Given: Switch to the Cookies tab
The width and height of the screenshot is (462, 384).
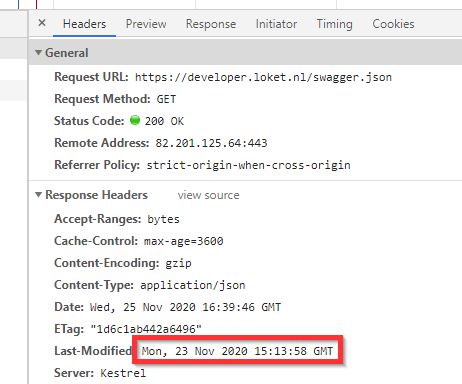Looking at the screenshot, I should point(393,24).
